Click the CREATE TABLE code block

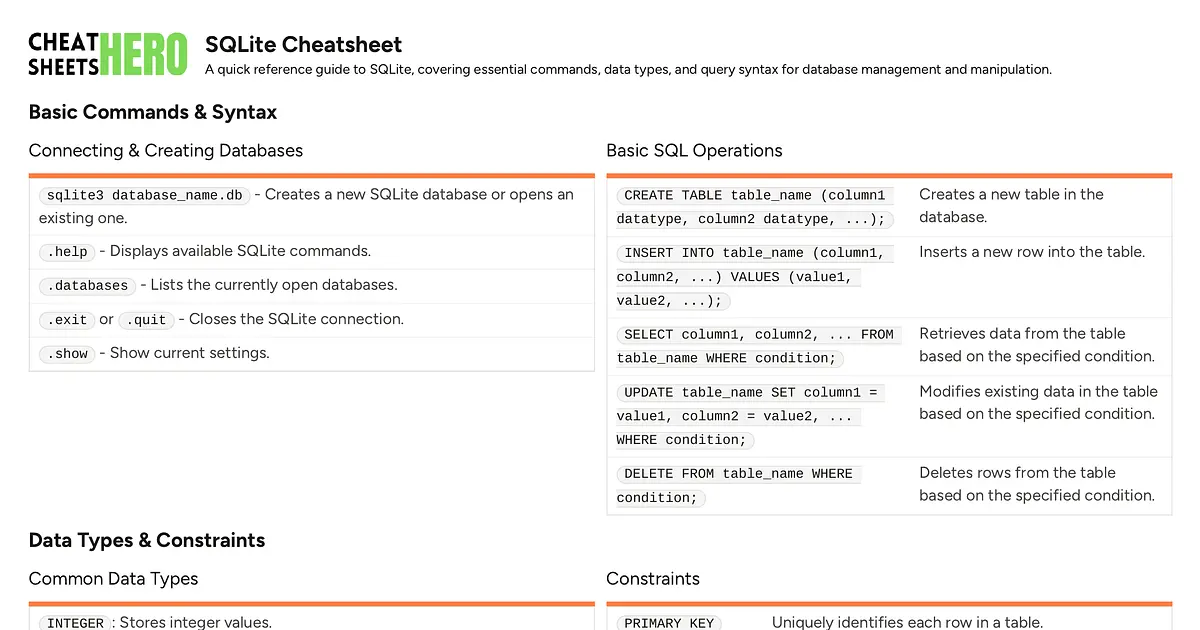(754, 207)
